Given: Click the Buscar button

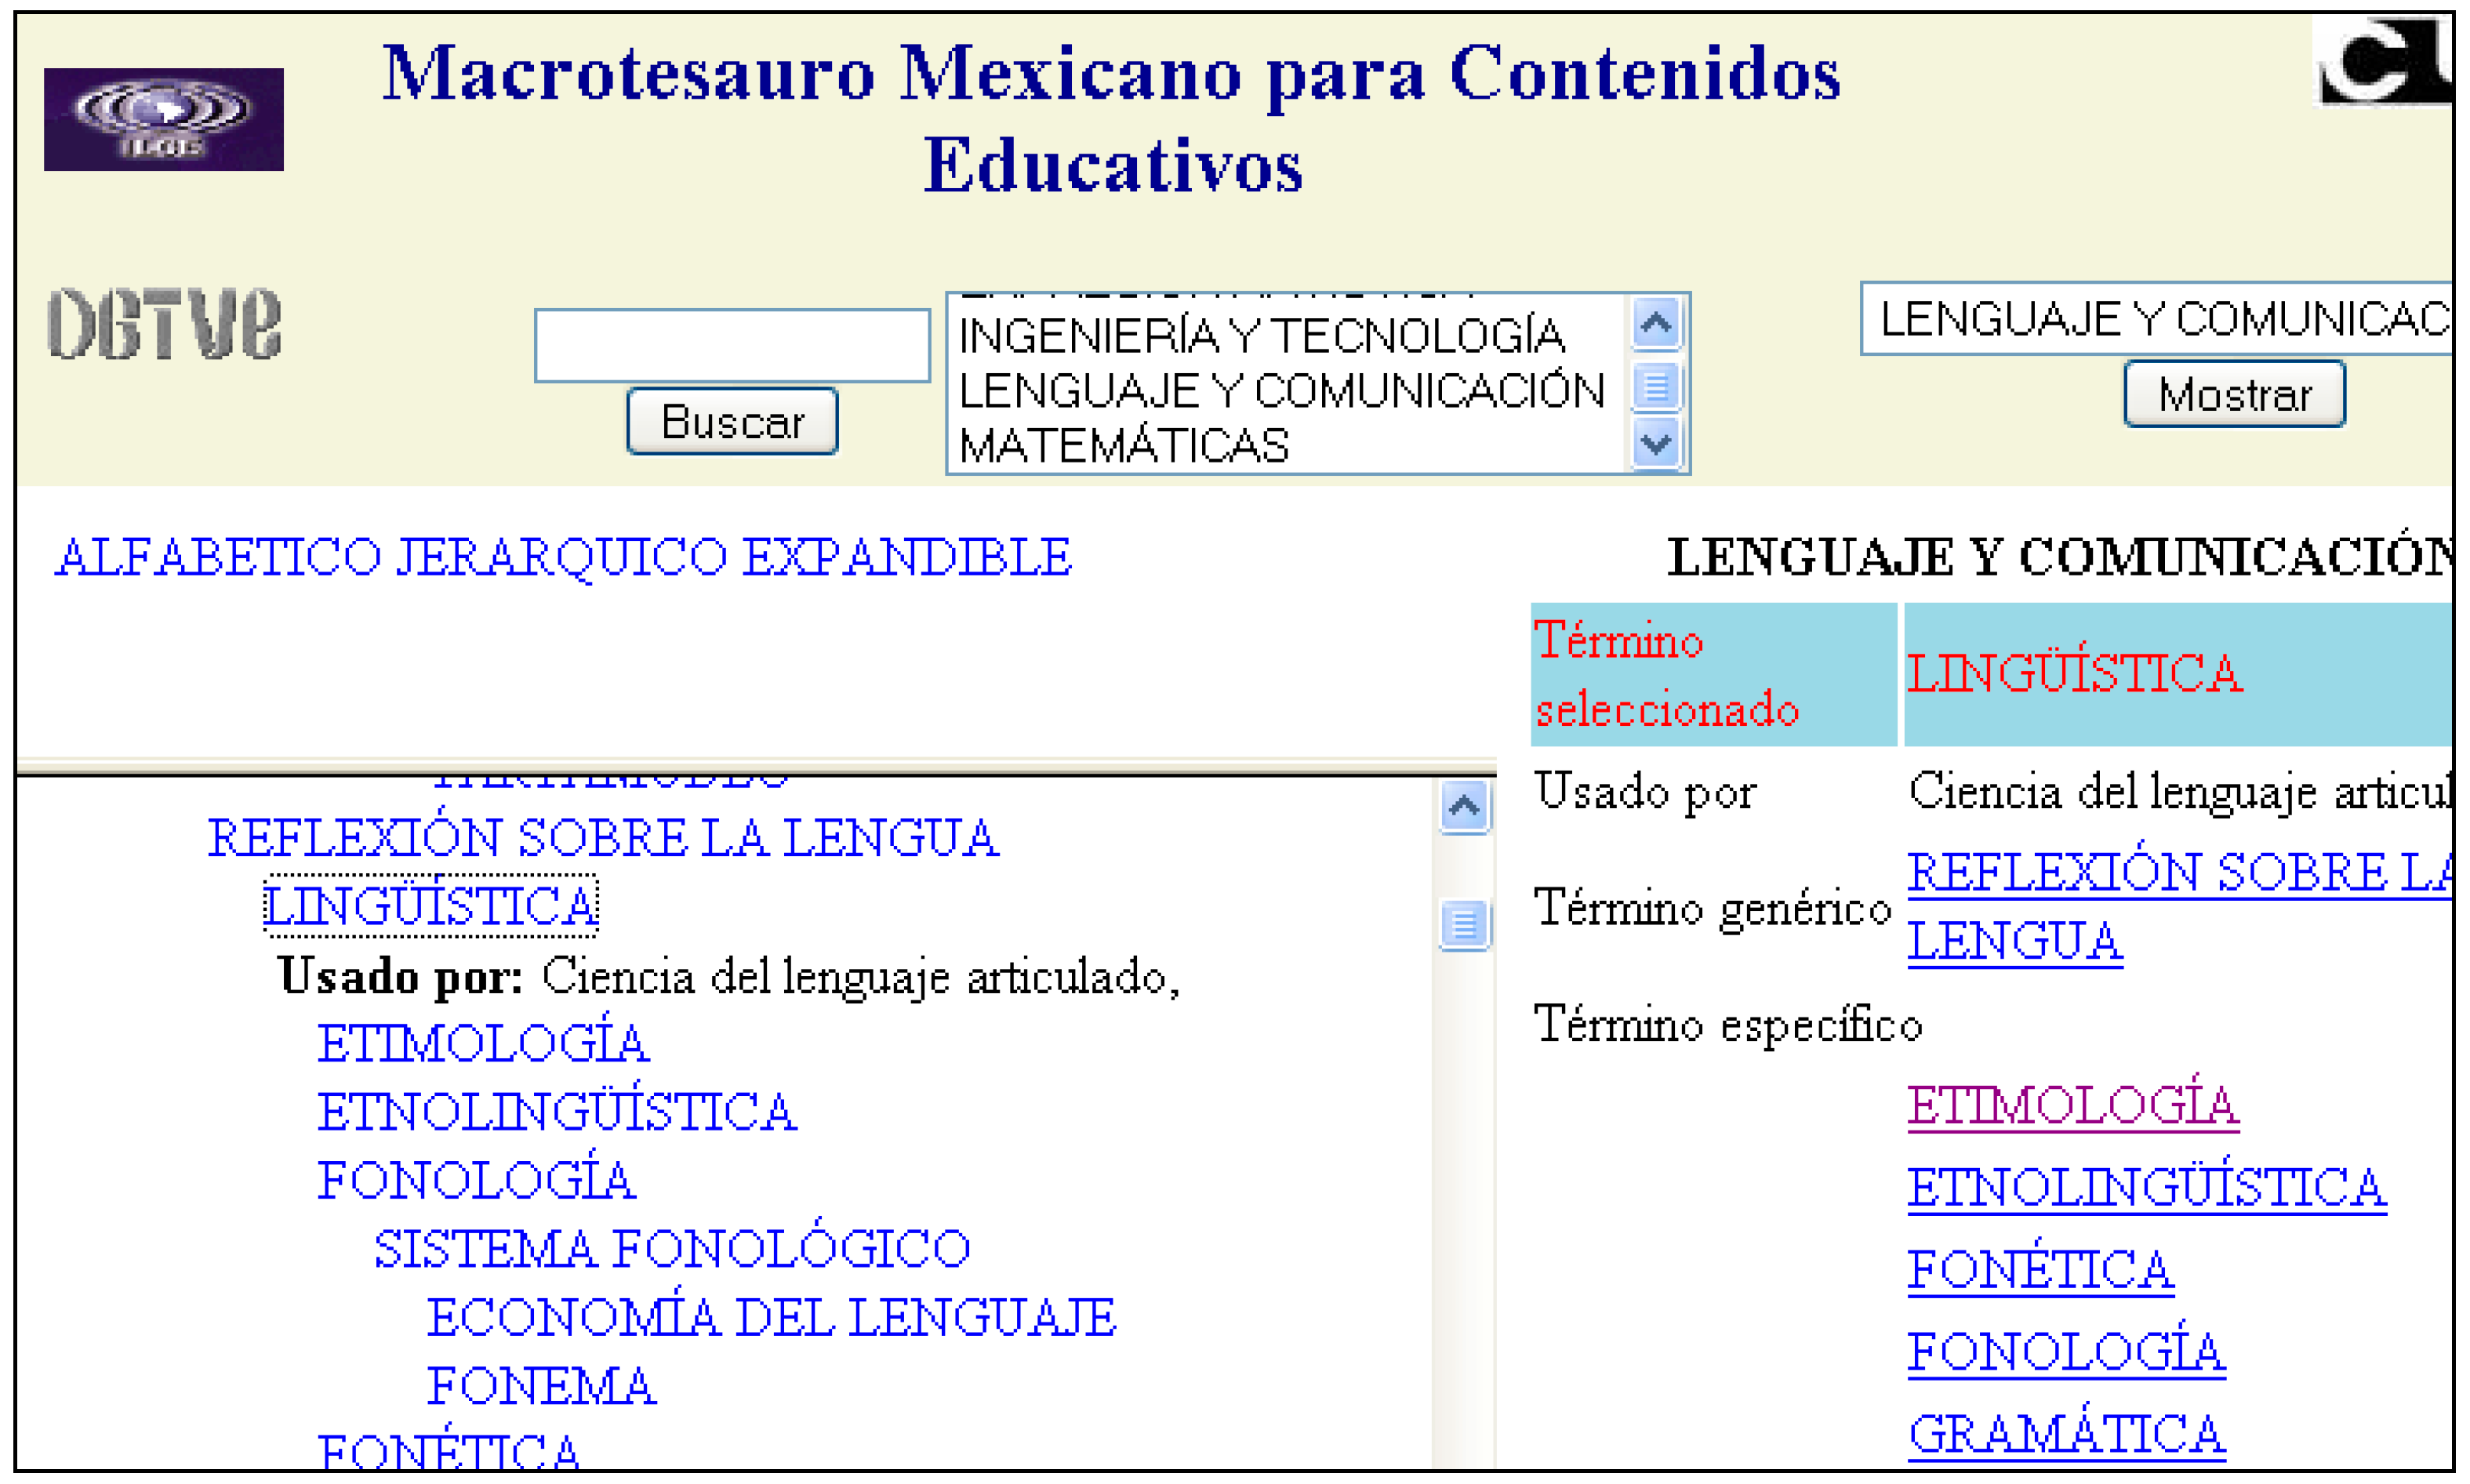Looking at the screenshot, I should point(732,421).
